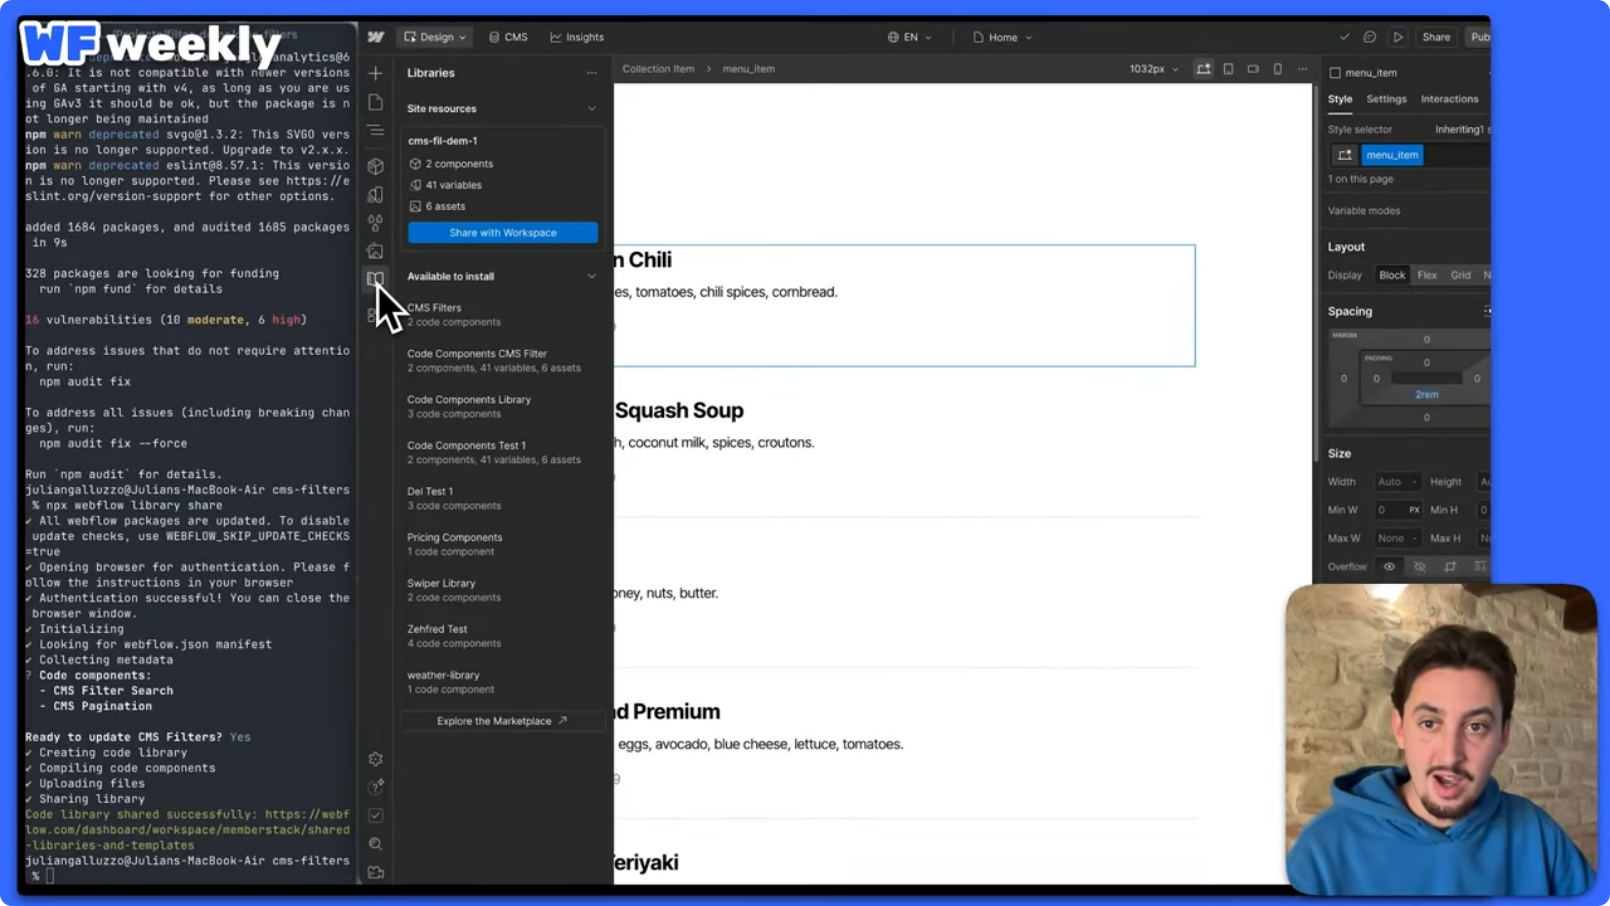Set Overflow to hidden crossed-eye icon
Image resolution: width=1610 pixels, height=906 pixels.
tap(1419, 567)
